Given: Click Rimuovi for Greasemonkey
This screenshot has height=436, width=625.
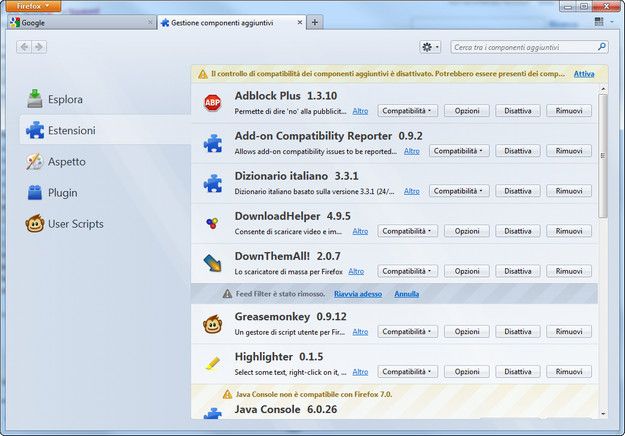Looking at the screenshot, I should [x=569, y=332].
